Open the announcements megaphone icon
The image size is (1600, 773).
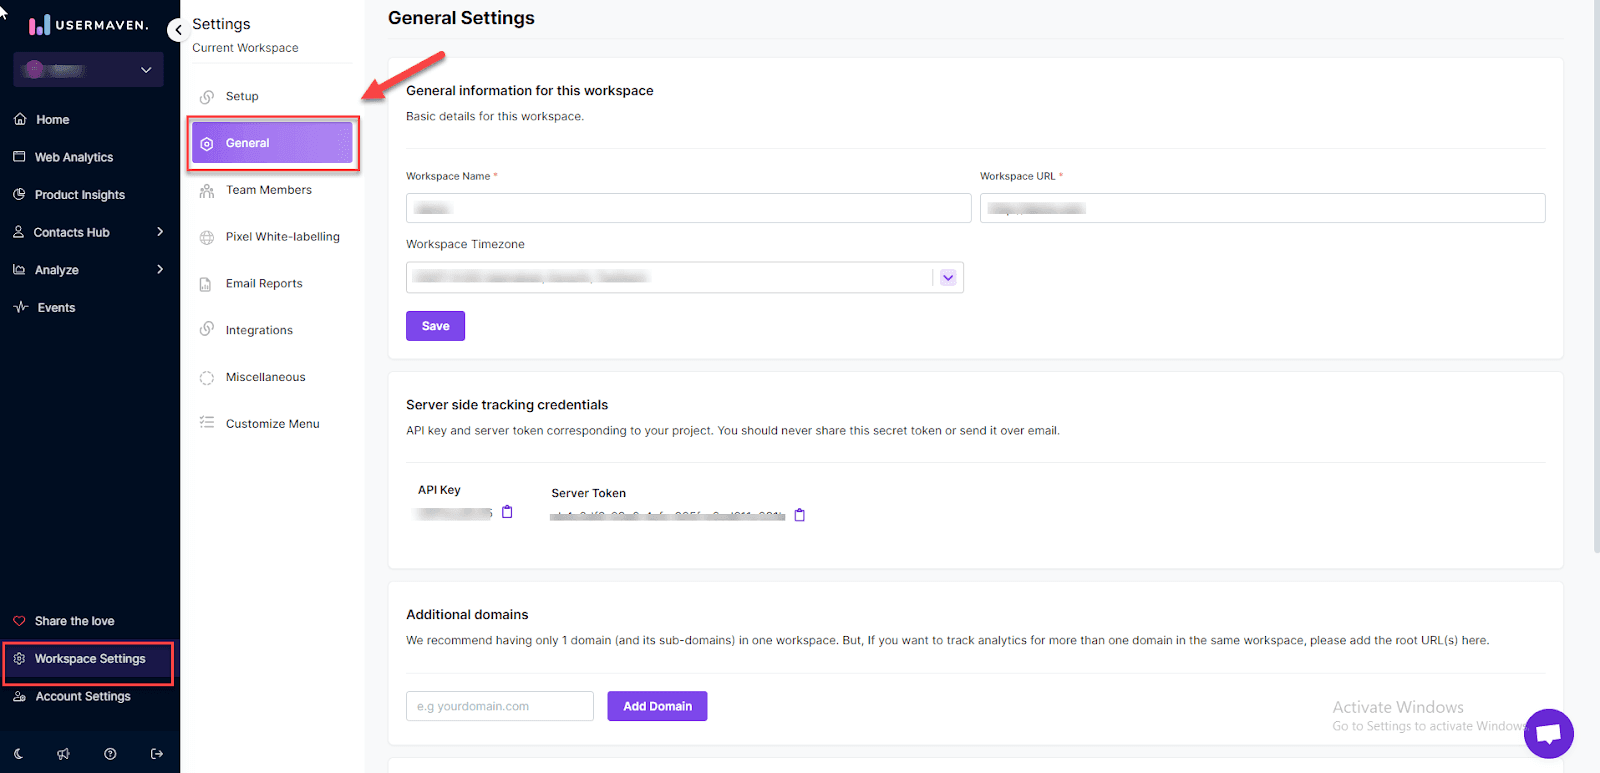pos(64,754)
